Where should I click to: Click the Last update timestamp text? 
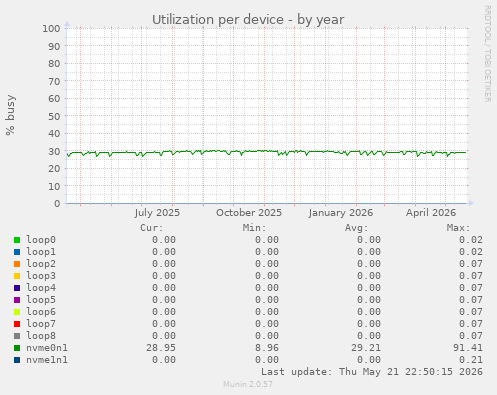click(x=372, y=372)
